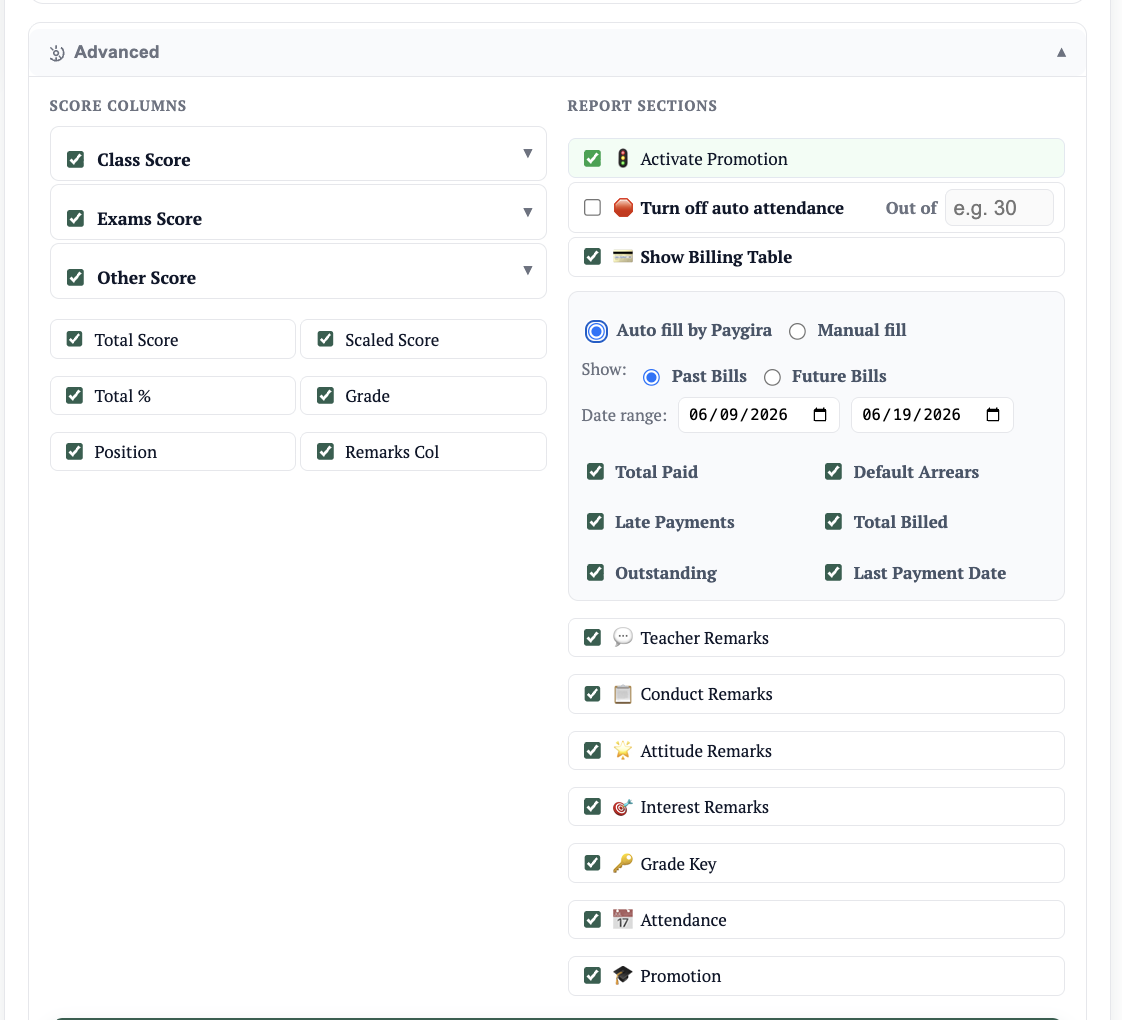Select the Manual fill radio option
1122x1020 pixels.
click(x=797, y=331)
